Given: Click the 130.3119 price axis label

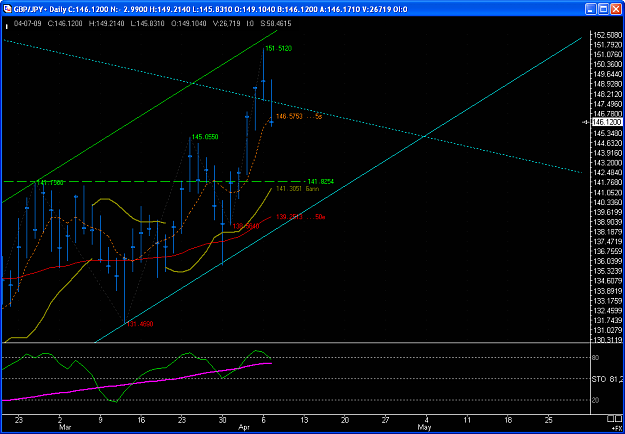Looking at the screenshot, I should [x=608, y=340].
